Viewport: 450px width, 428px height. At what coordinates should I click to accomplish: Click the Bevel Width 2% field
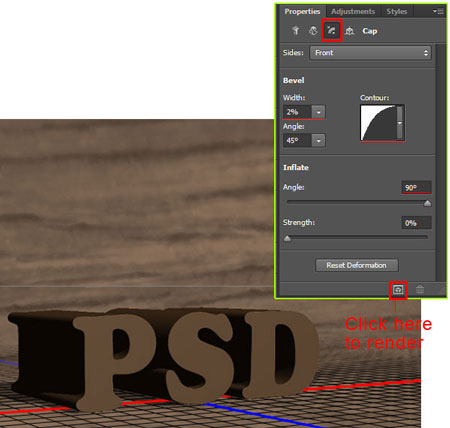coord(298,112)
